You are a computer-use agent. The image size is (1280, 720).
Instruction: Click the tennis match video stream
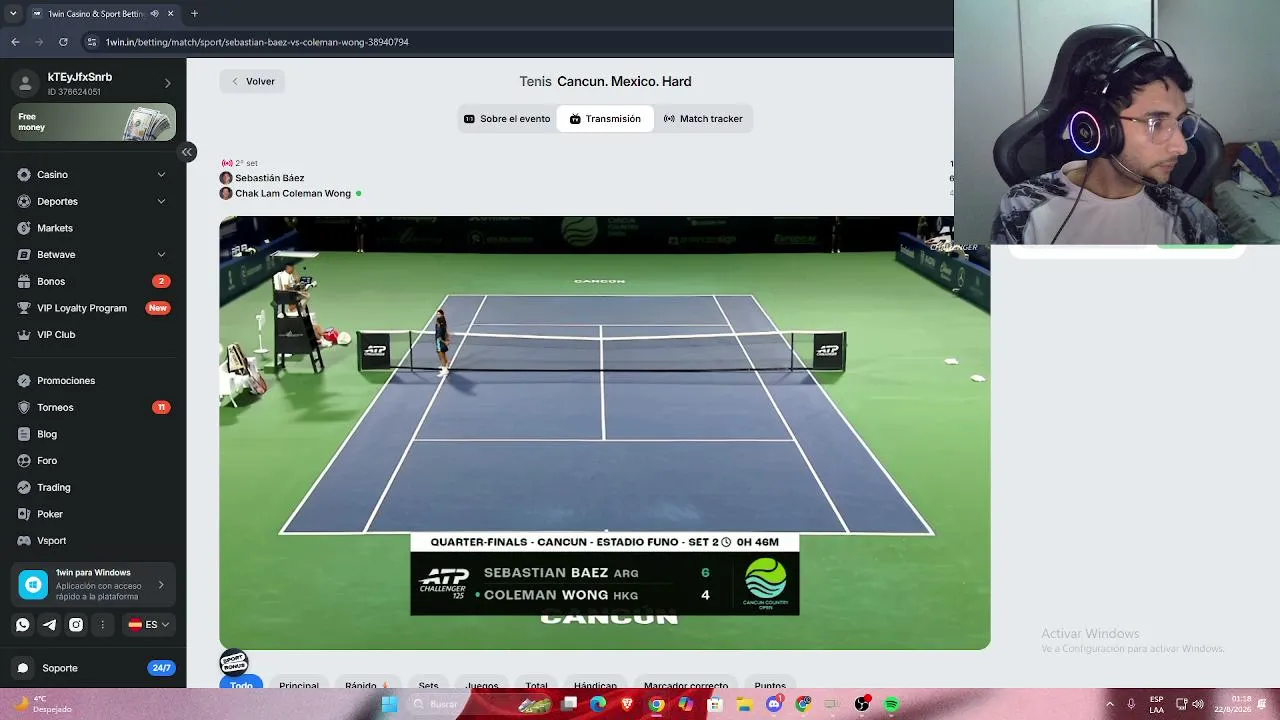pyautogui.click(x=605, y=433)
